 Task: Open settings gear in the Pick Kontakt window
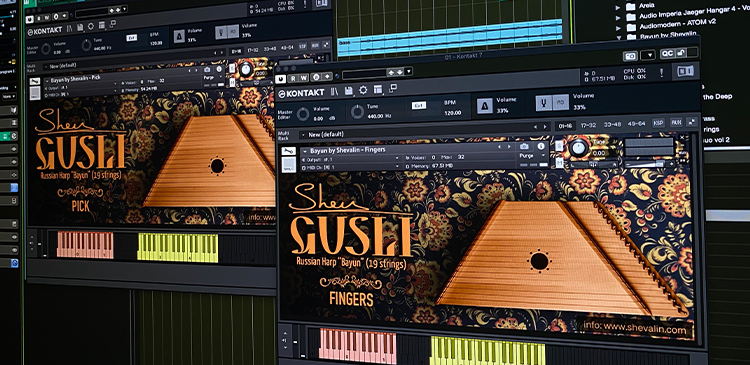(x=90, y=27)
